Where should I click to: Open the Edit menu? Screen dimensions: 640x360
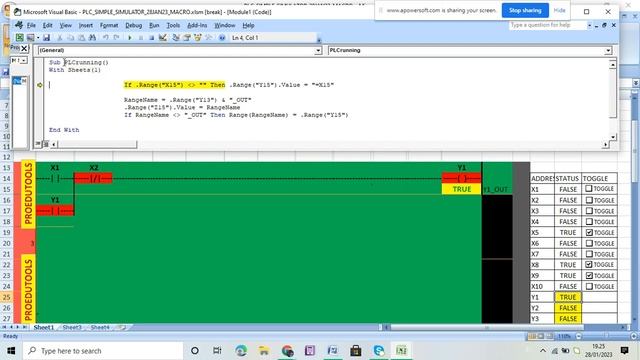tap(47, 25)
